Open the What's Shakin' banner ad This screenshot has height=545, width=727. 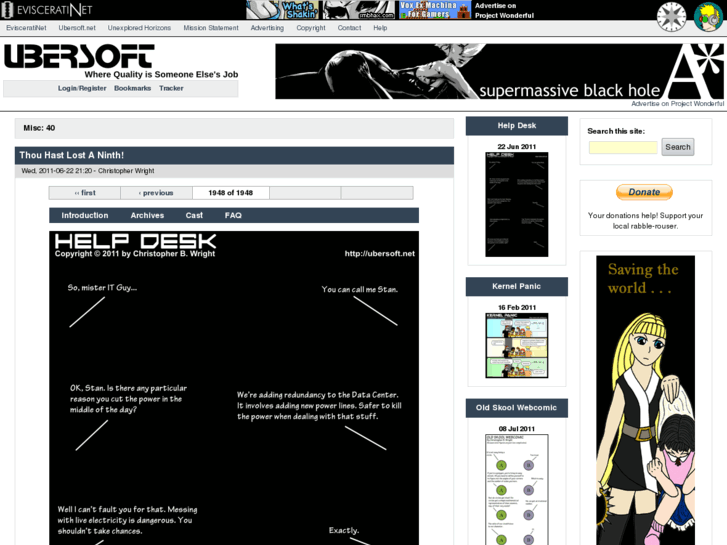282,10
